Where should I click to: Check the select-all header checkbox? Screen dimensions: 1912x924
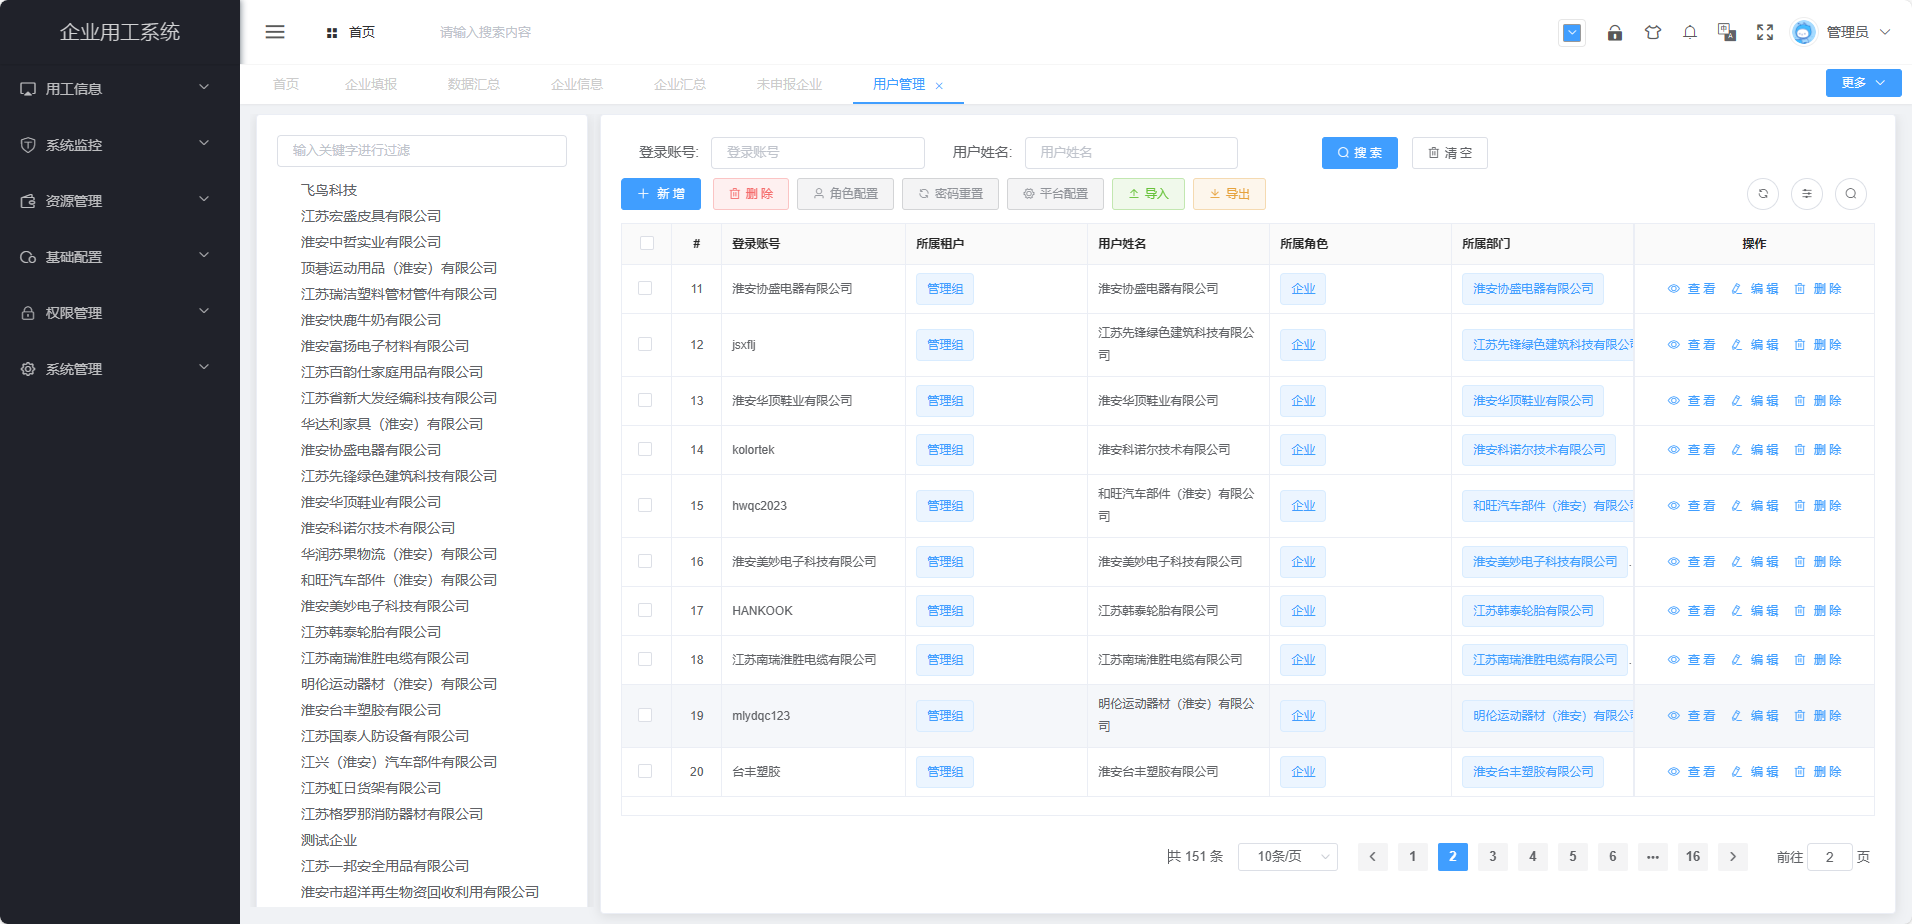tap(647, 243)
